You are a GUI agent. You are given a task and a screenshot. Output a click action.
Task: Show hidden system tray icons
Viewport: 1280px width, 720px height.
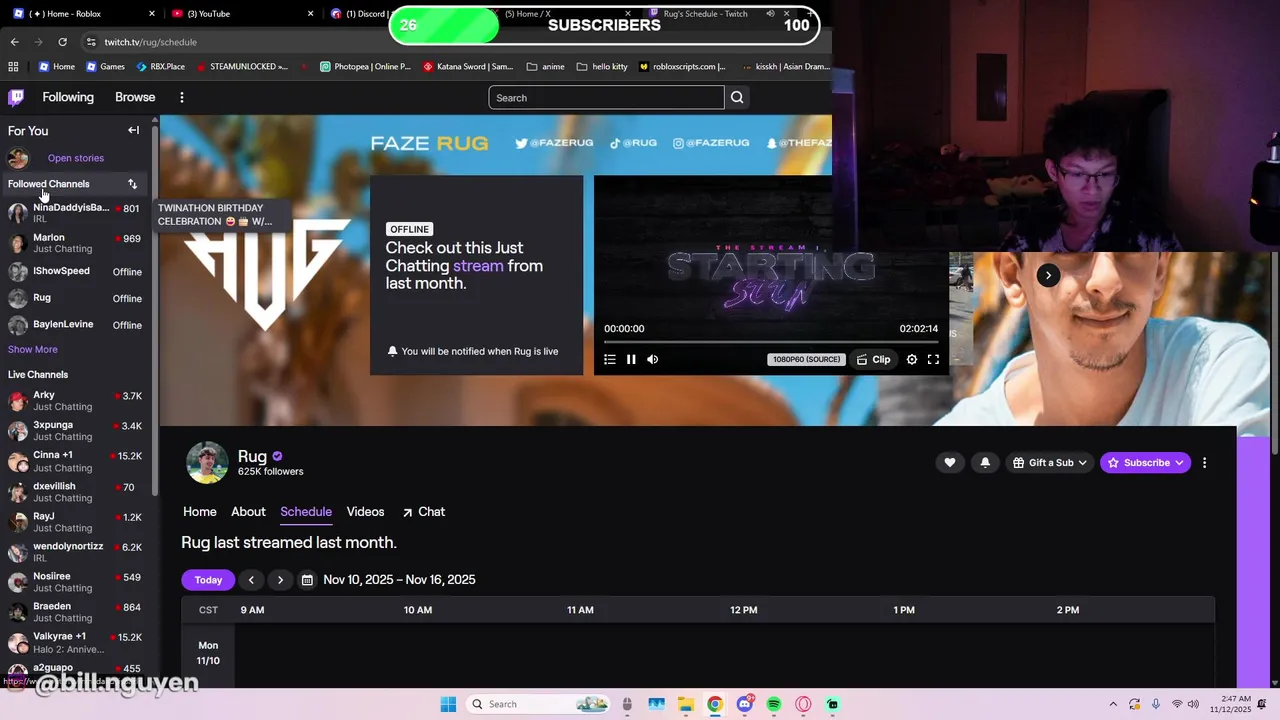coord(1113,704)
